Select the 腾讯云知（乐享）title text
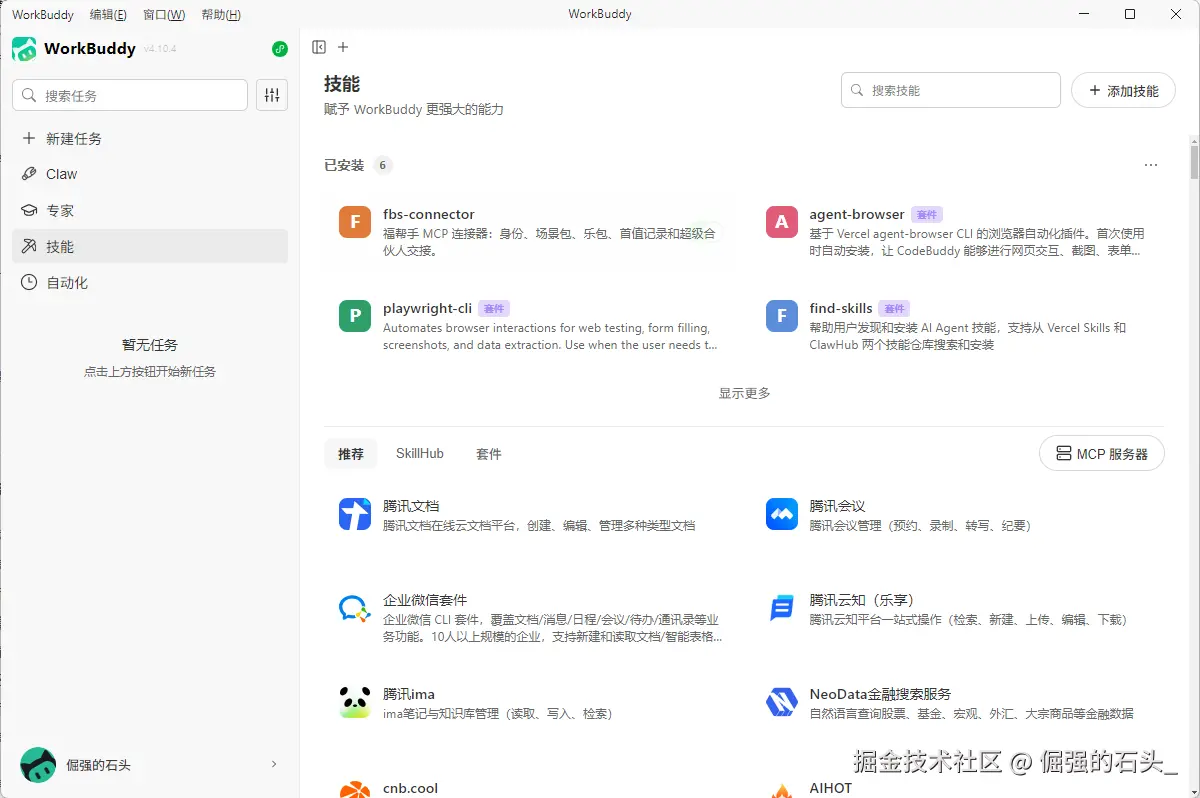Image resolution: width=1200 pixels, height=798 pixels. (862, 600)
